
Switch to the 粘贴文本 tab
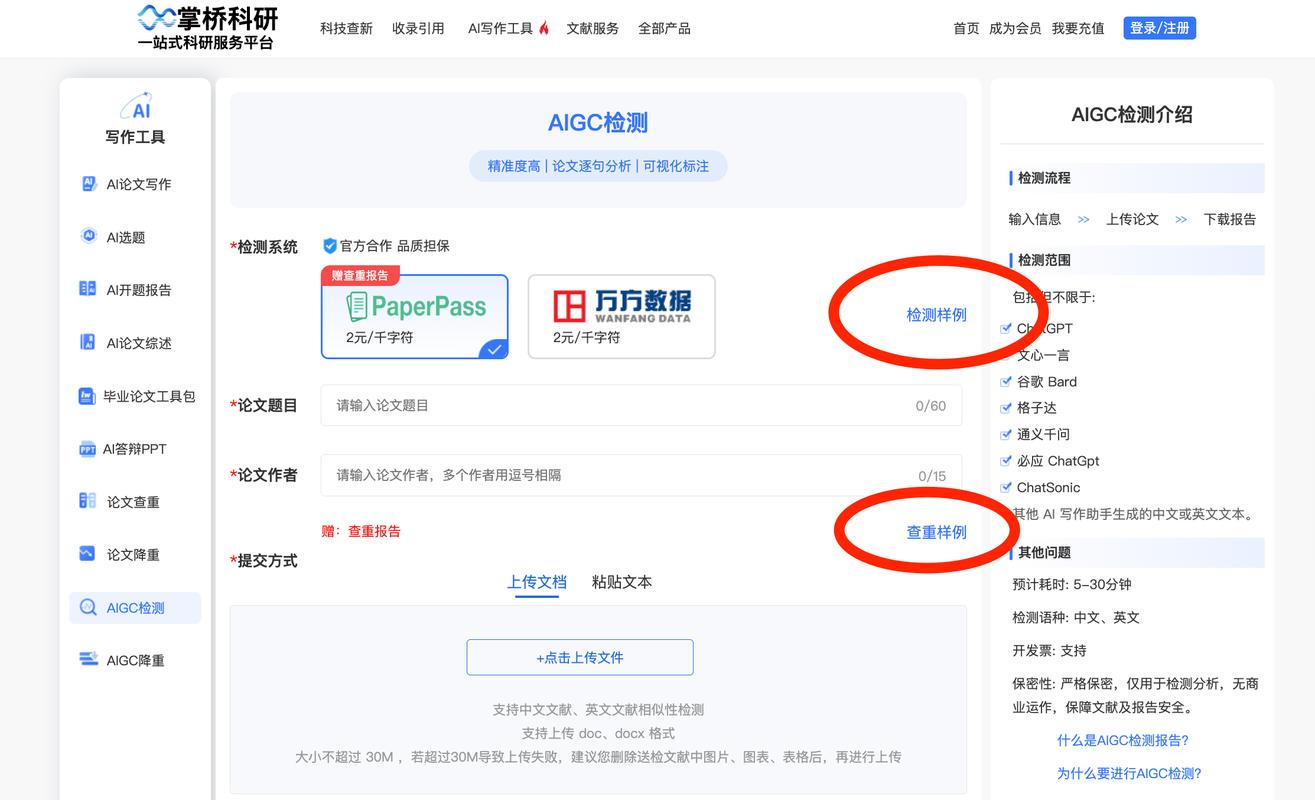(622, 582)
